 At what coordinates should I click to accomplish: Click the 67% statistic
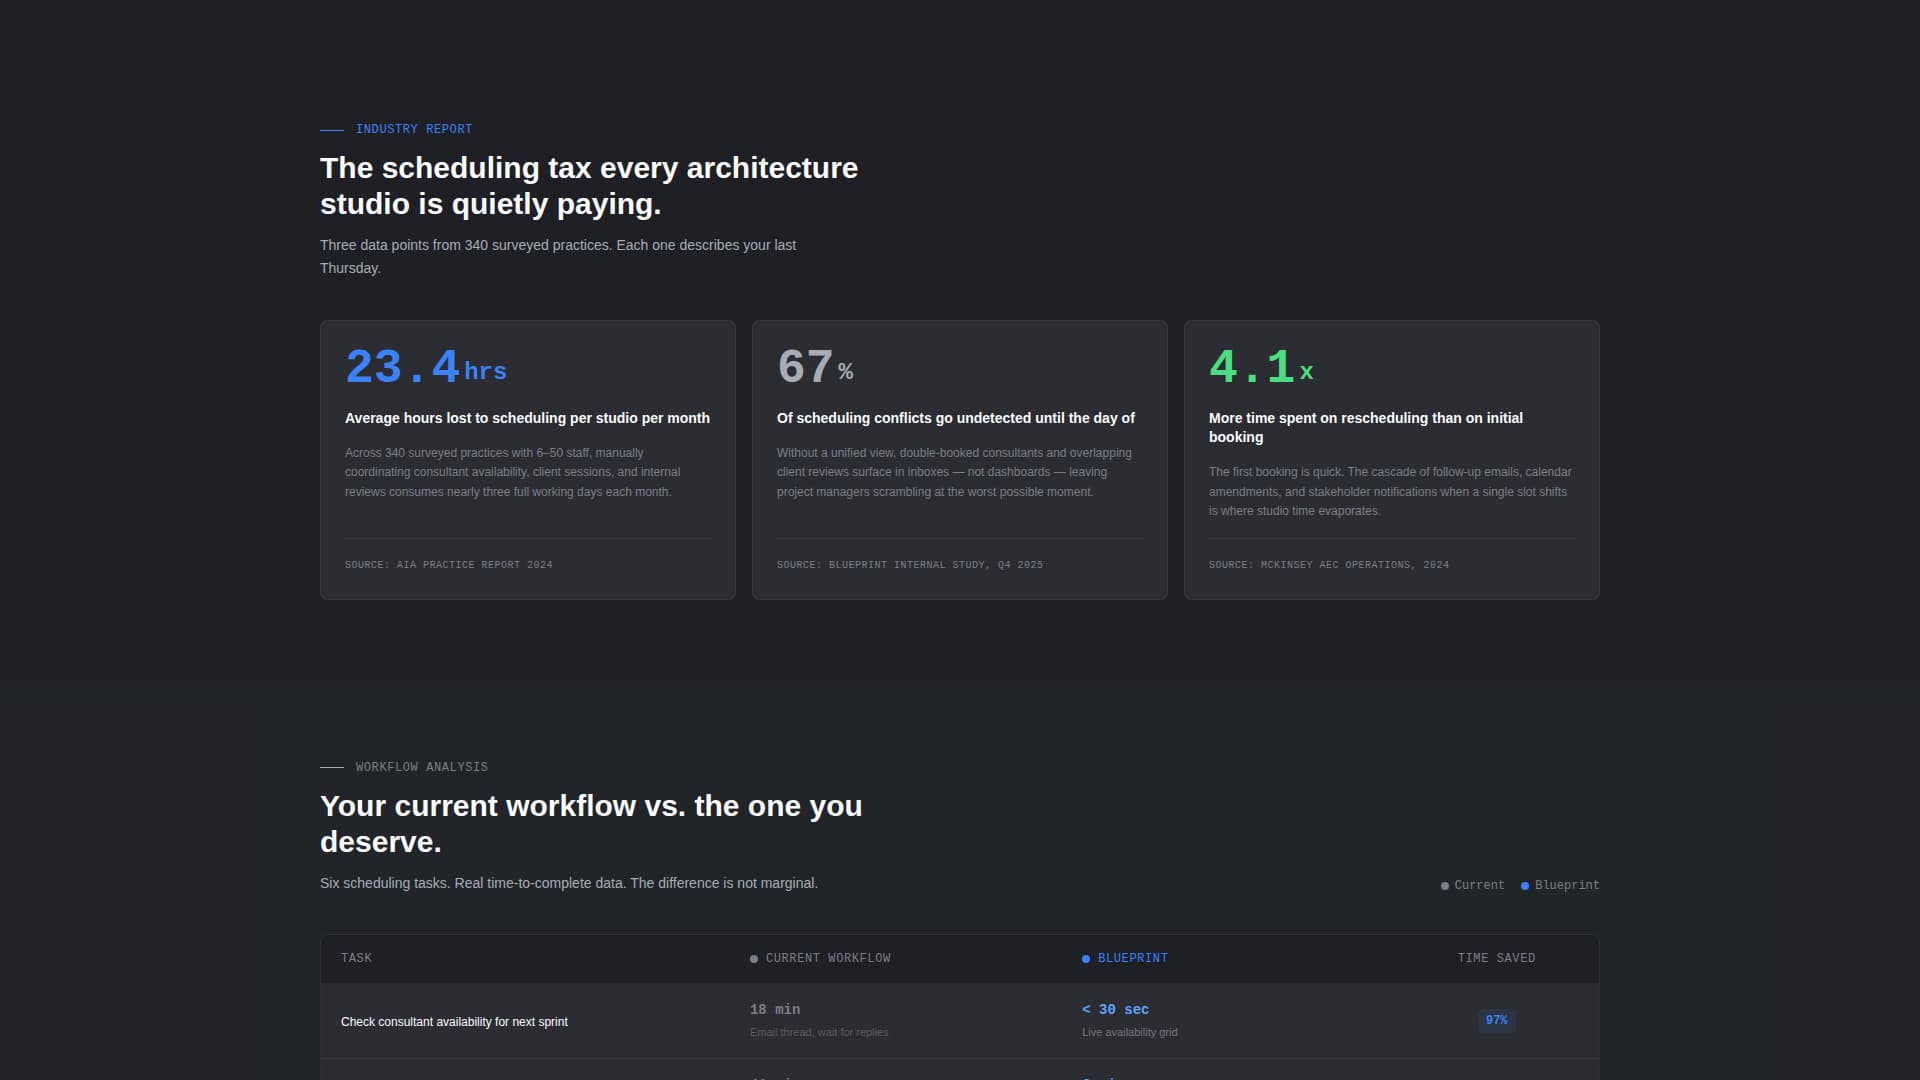coord(815,367)
